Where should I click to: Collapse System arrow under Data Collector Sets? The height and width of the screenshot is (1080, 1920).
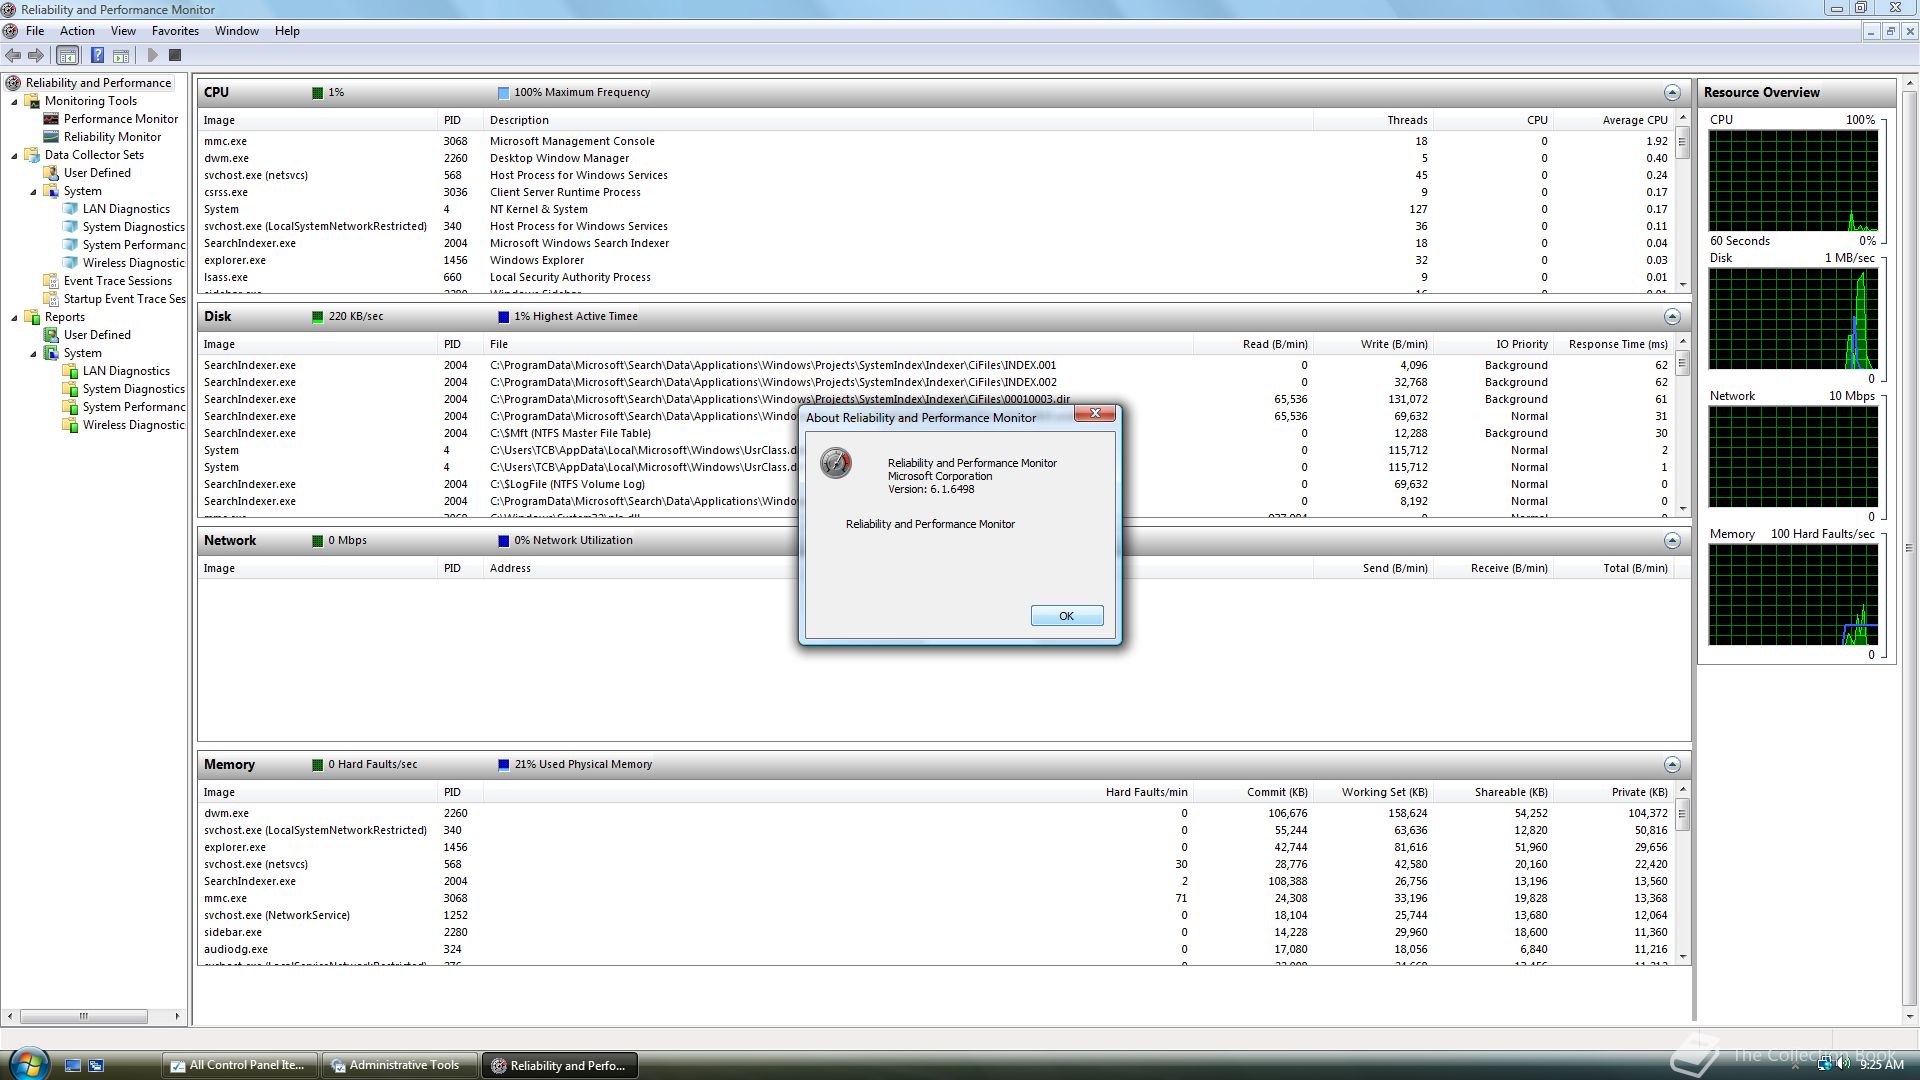(x=34, y=192)
